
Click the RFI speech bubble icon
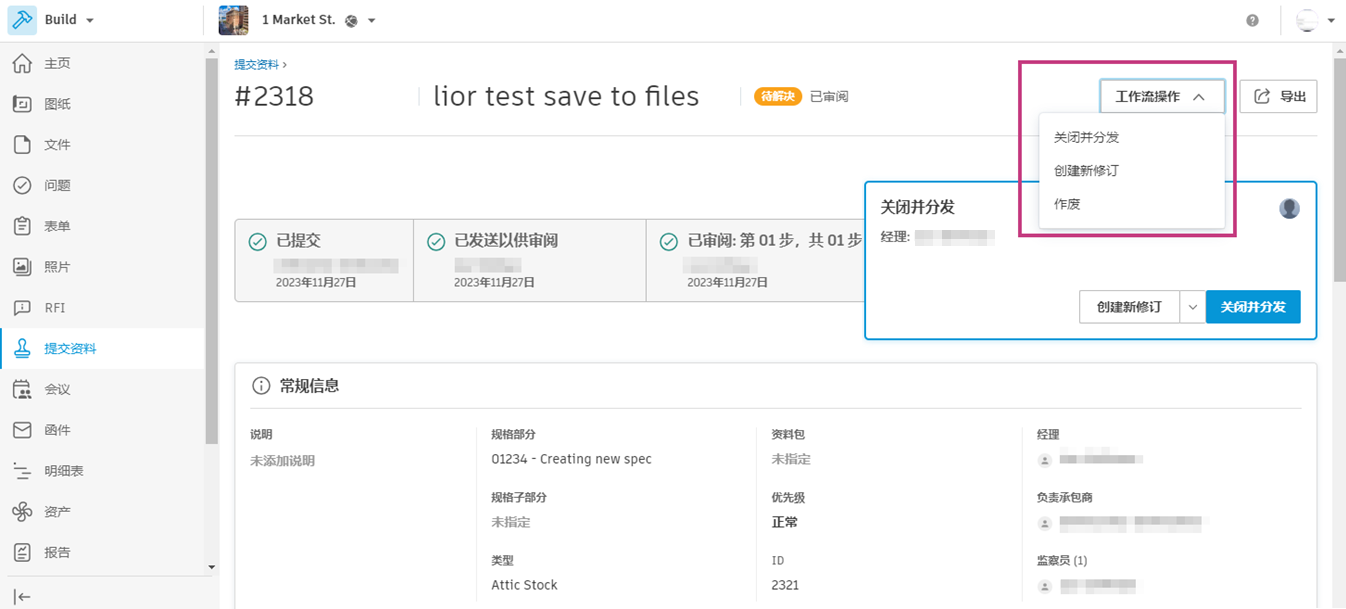click(22, 308)
